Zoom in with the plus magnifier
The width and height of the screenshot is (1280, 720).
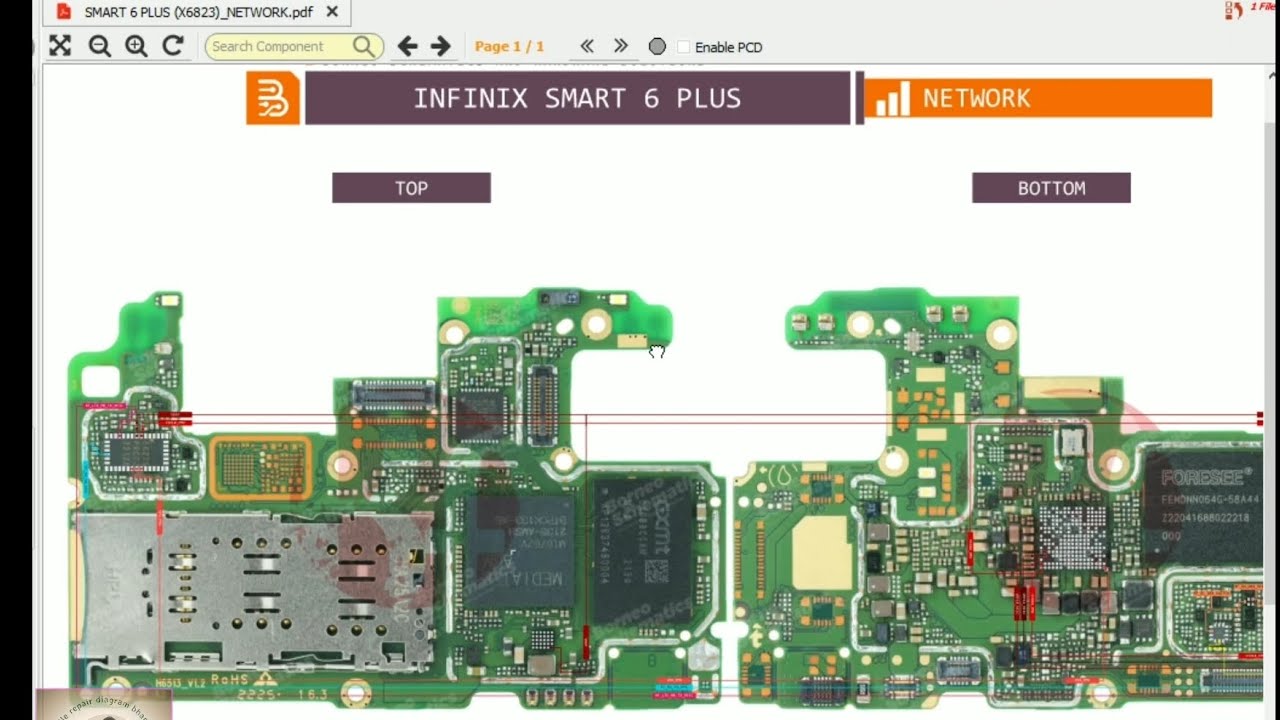click(x=136, y=46)
